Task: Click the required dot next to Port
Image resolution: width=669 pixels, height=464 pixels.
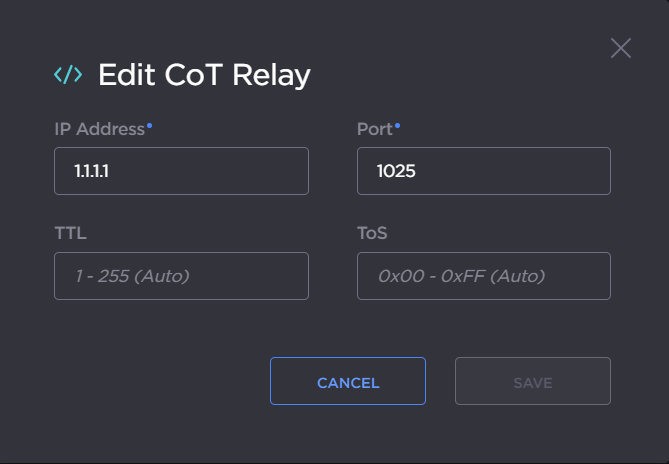Action: coord(397,126)
